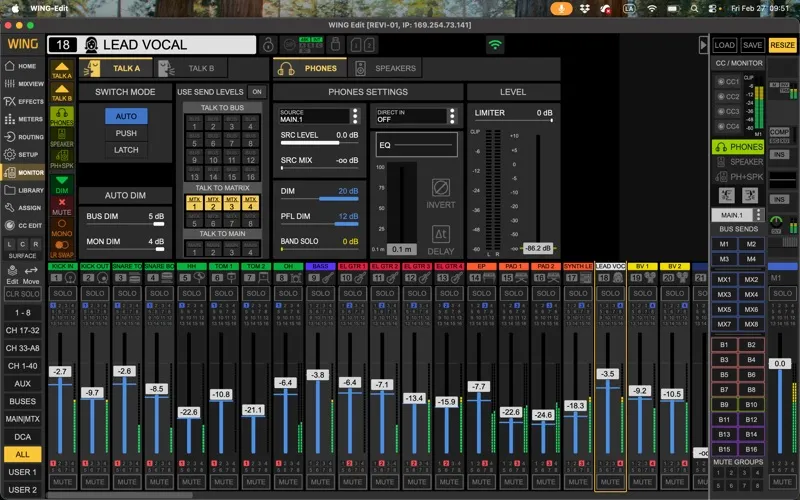Viewport: 800px width, 500px height.
Task: Click the phones EQ display box
Action: tap(417, 145)
